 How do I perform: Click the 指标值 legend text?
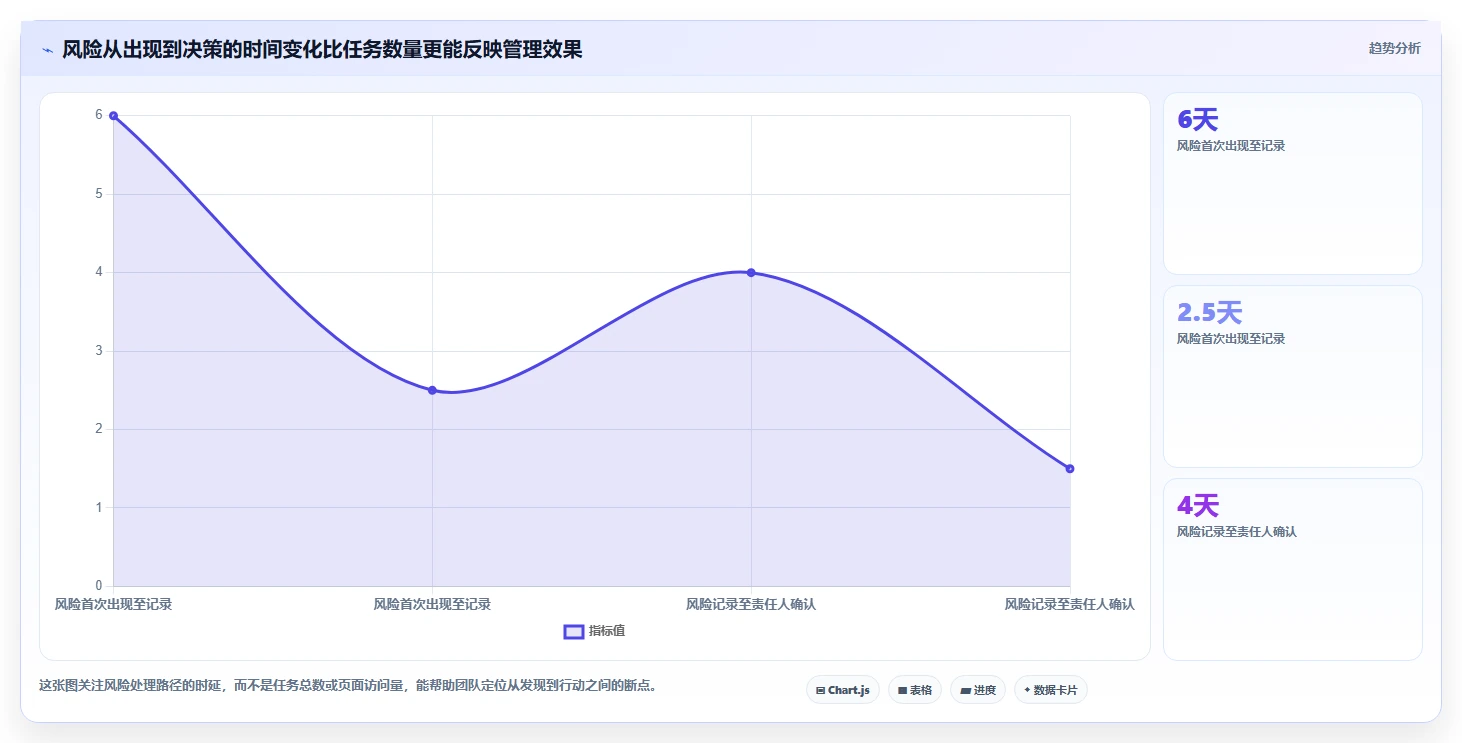[x=607, y=631]
